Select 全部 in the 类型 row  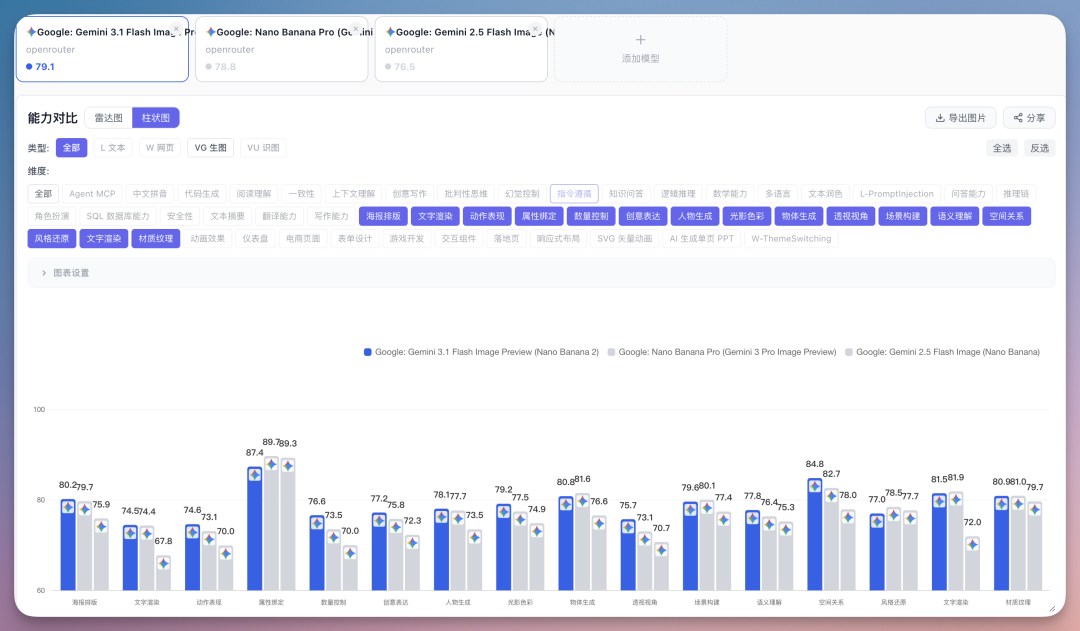[72, 147]
